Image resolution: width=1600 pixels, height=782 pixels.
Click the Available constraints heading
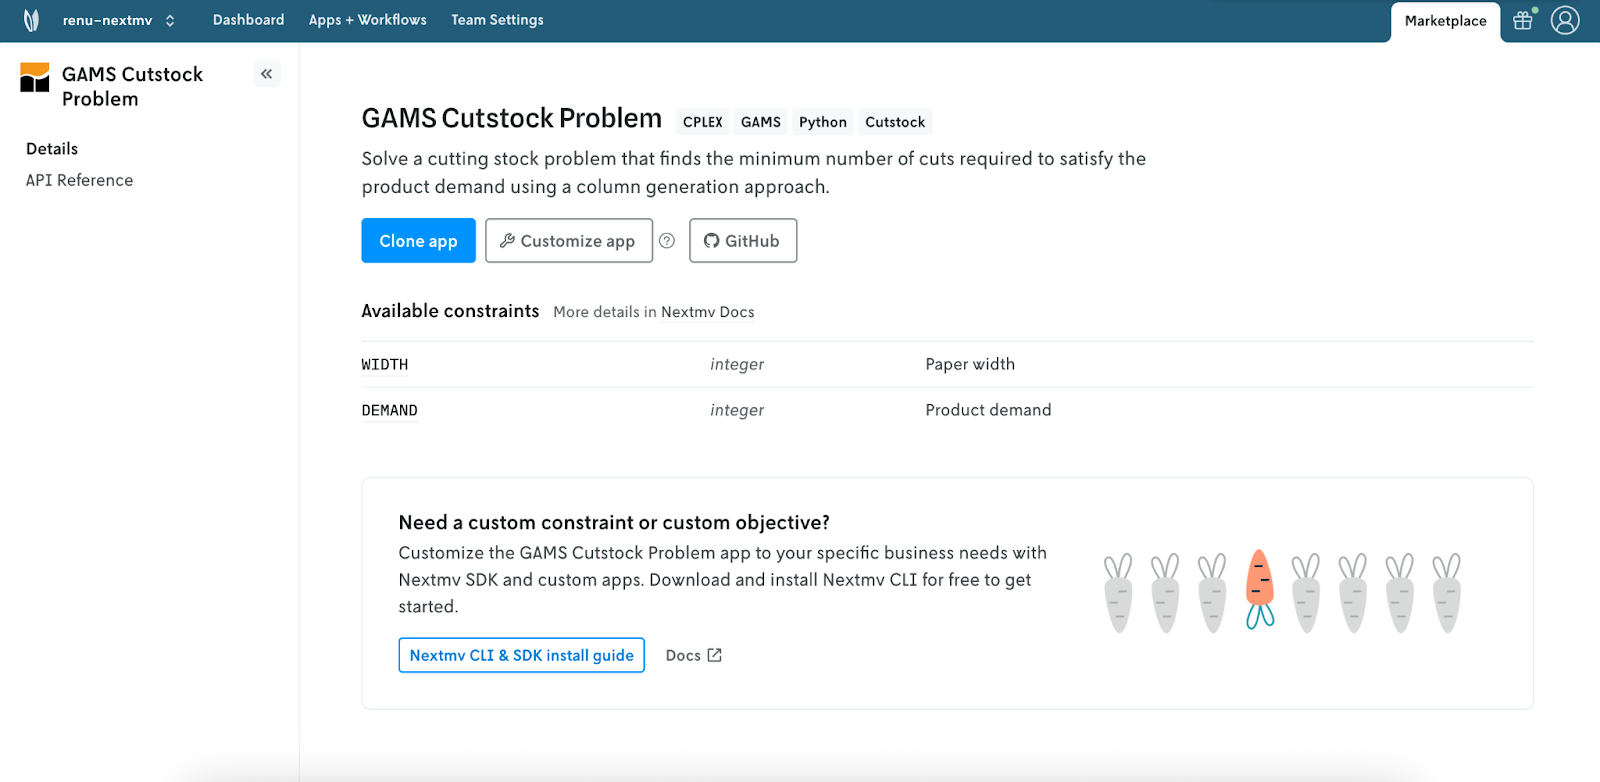click(450, 311)
